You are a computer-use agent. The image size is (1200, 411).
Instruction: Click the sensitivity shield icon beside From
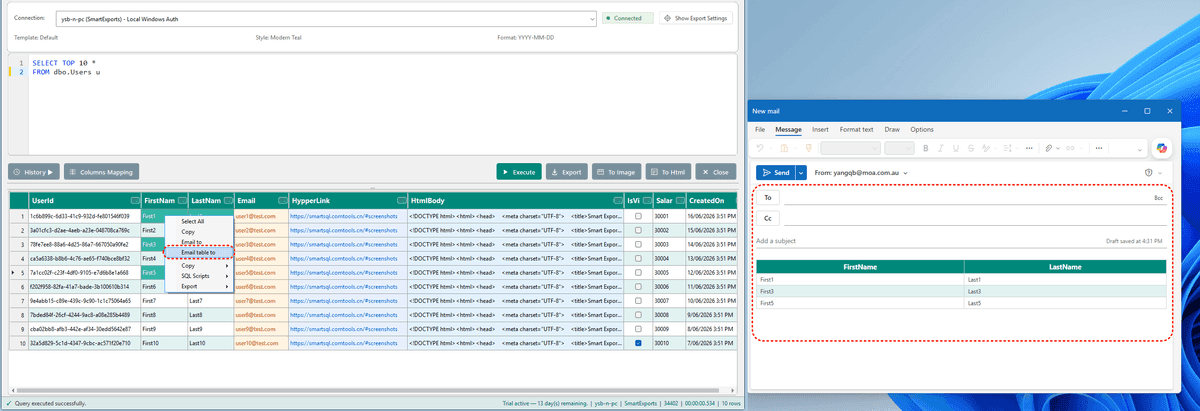click(1148, 173)
